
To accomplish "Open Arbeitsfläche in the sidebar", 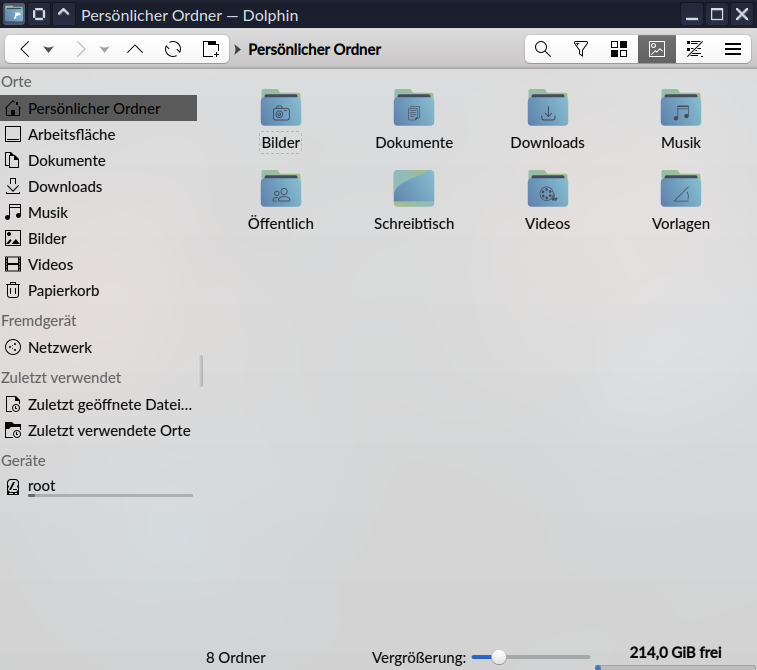I will [98, 134].
